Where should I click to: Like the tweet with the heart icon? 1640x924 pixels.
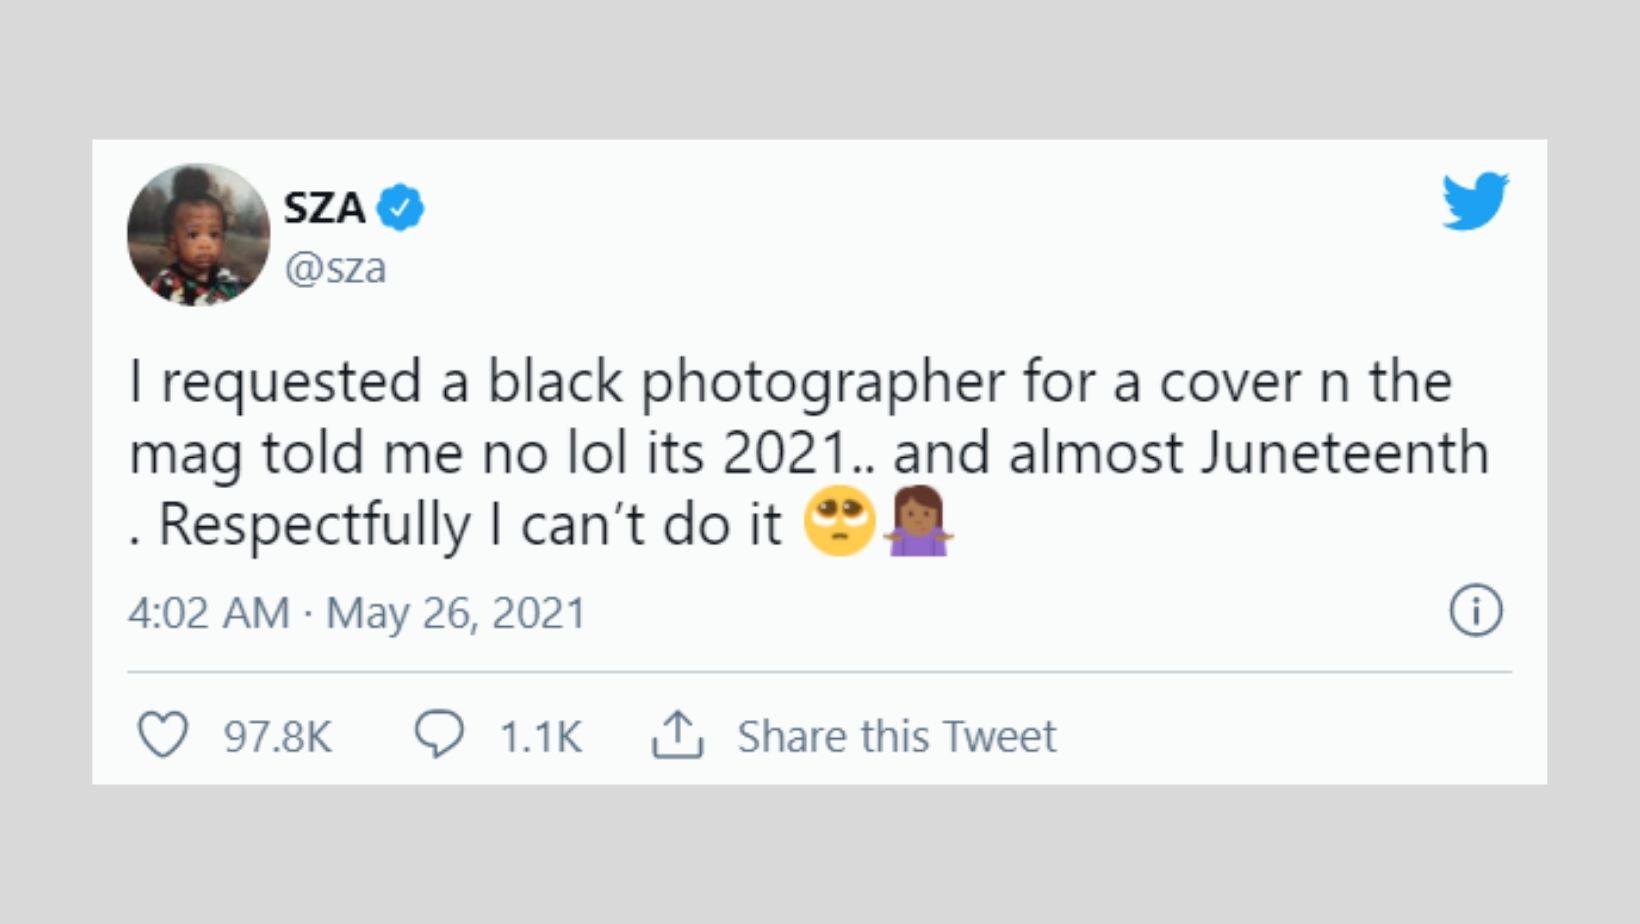(x=162, y=735)
